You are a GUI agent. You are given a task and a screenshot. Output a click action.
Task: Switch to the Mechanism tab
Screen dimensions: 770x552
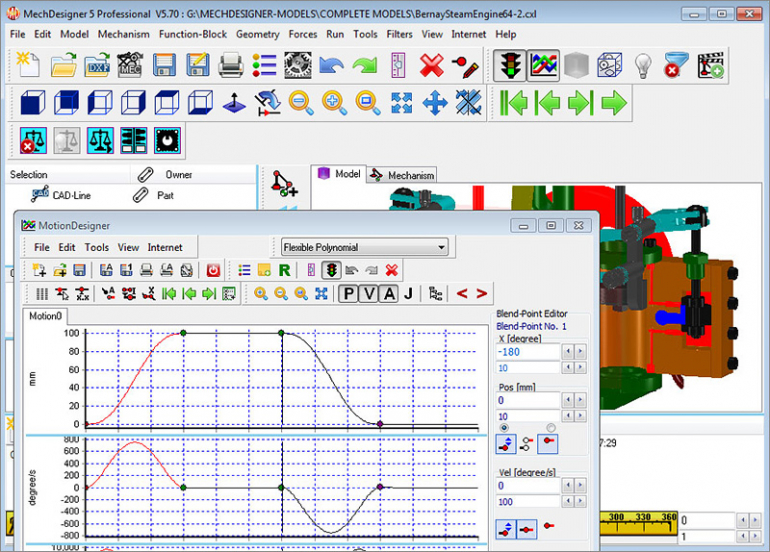coord(402,175)
